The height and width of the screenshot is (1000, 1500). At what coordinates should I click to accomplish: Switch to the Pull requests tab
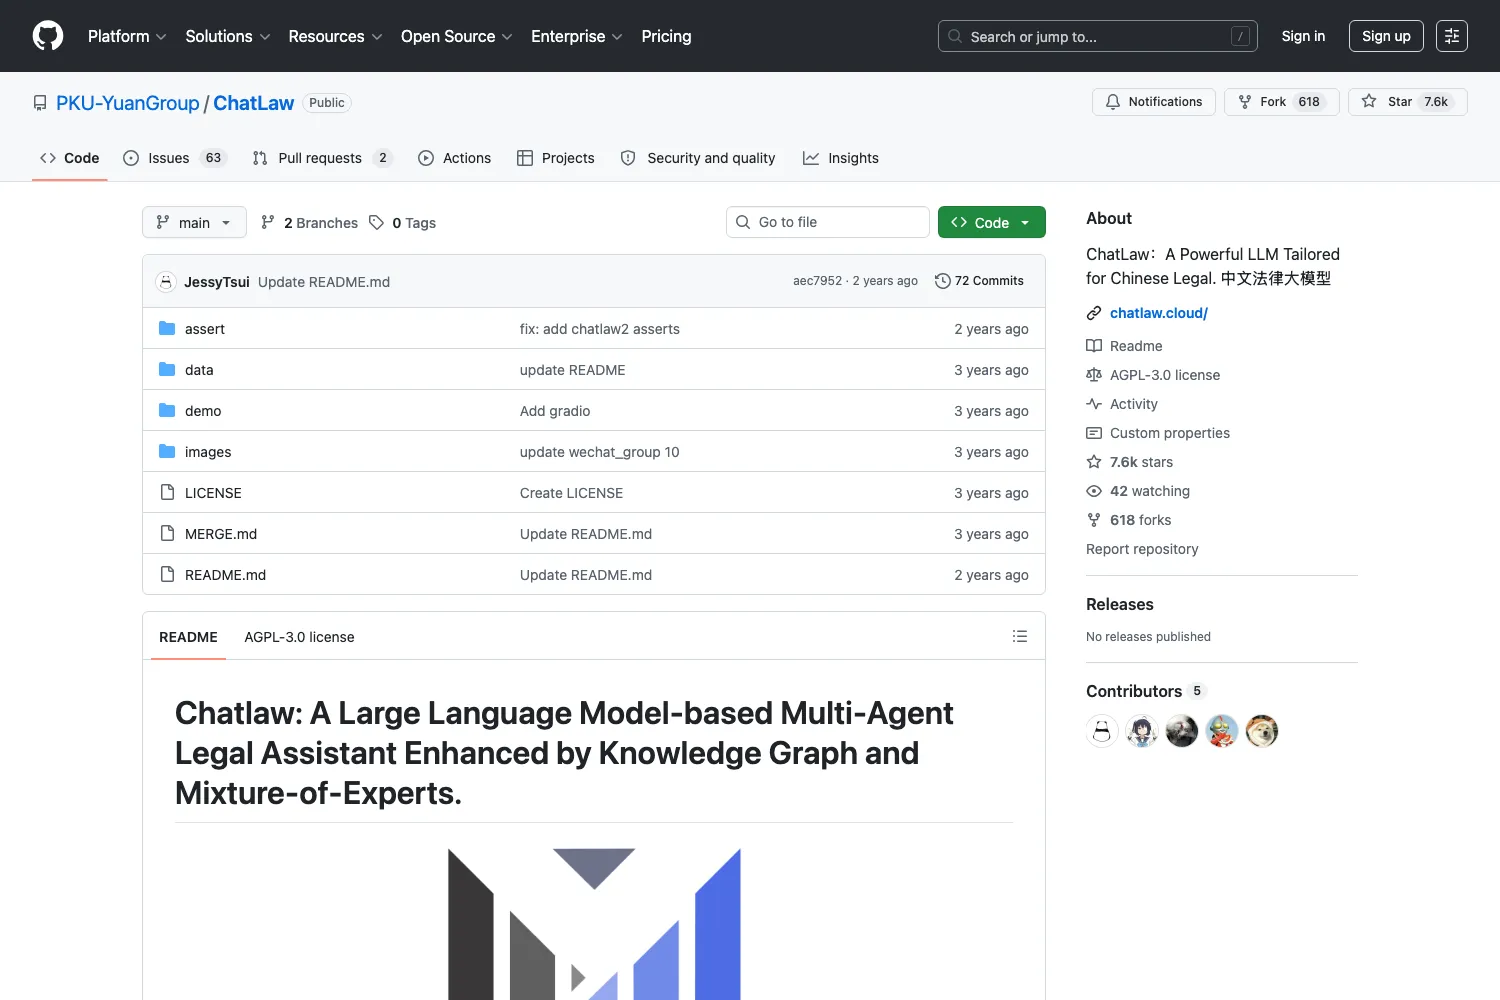click(x=322, y=158)
